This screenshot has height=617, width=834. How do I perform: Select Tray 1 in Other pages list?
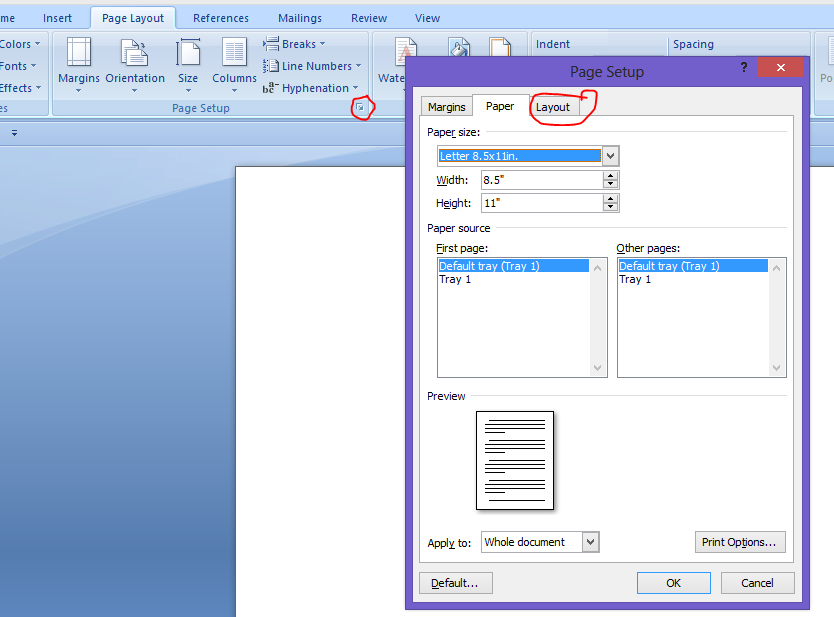[x=635, y=280]
